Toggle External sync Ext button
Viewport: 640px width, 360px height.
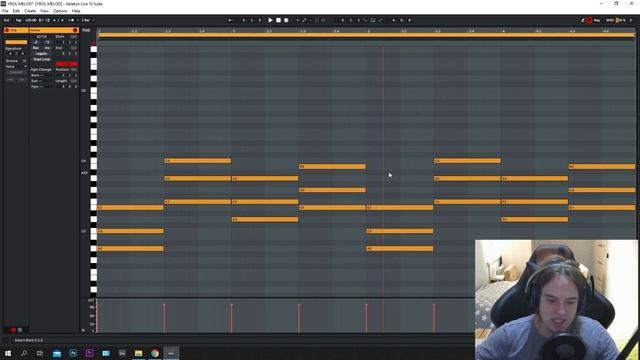[x=7, y=20]
